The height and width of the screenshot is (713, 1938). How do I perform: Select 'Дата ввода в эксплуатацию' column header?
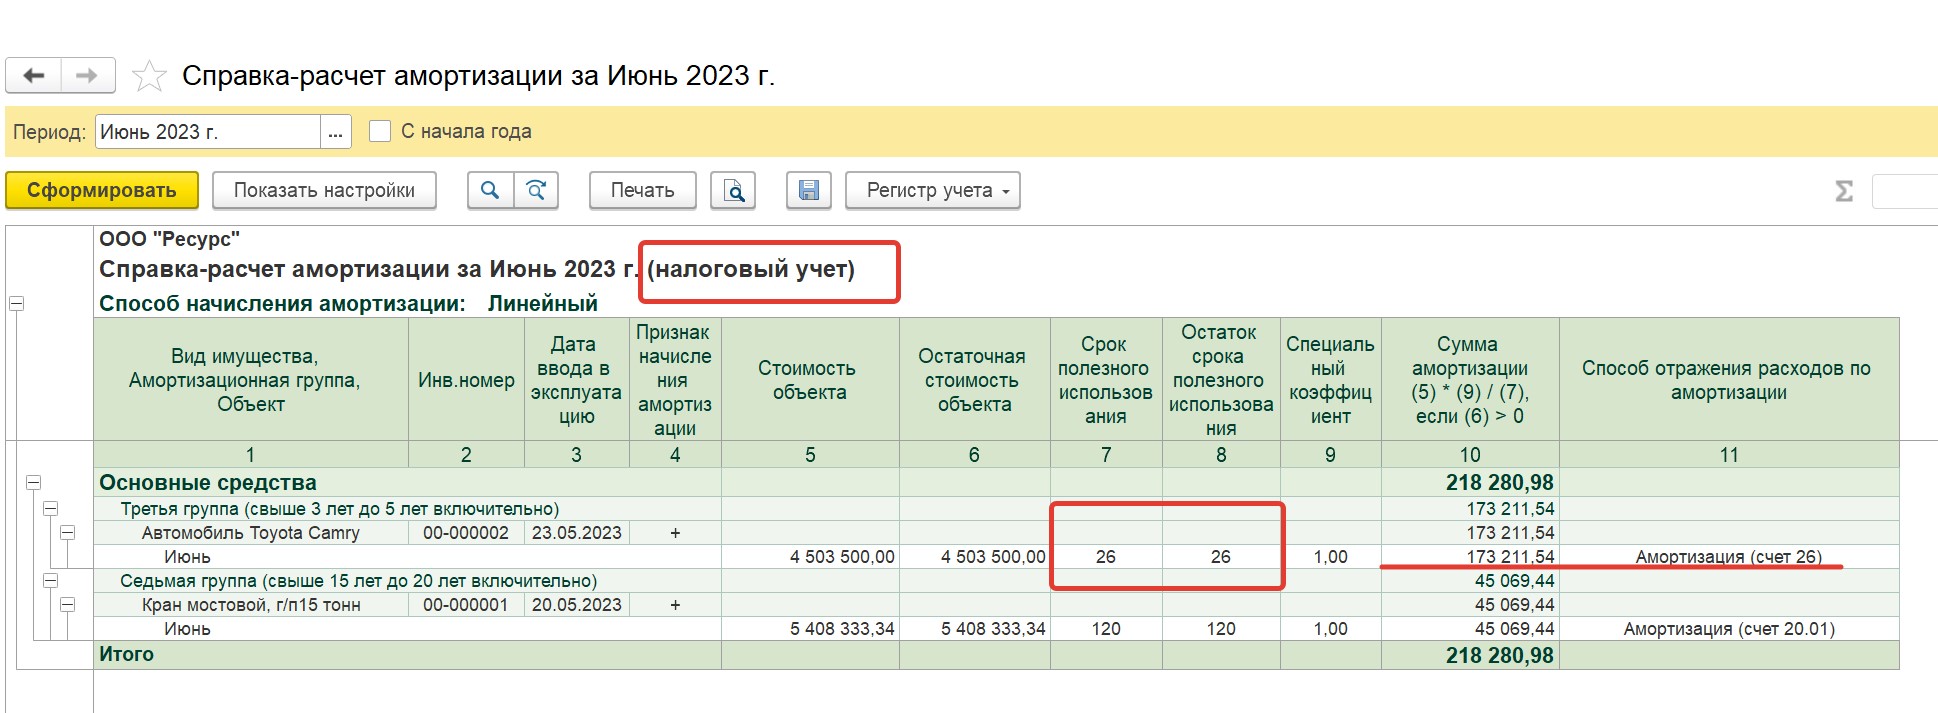tap(577, 380)
